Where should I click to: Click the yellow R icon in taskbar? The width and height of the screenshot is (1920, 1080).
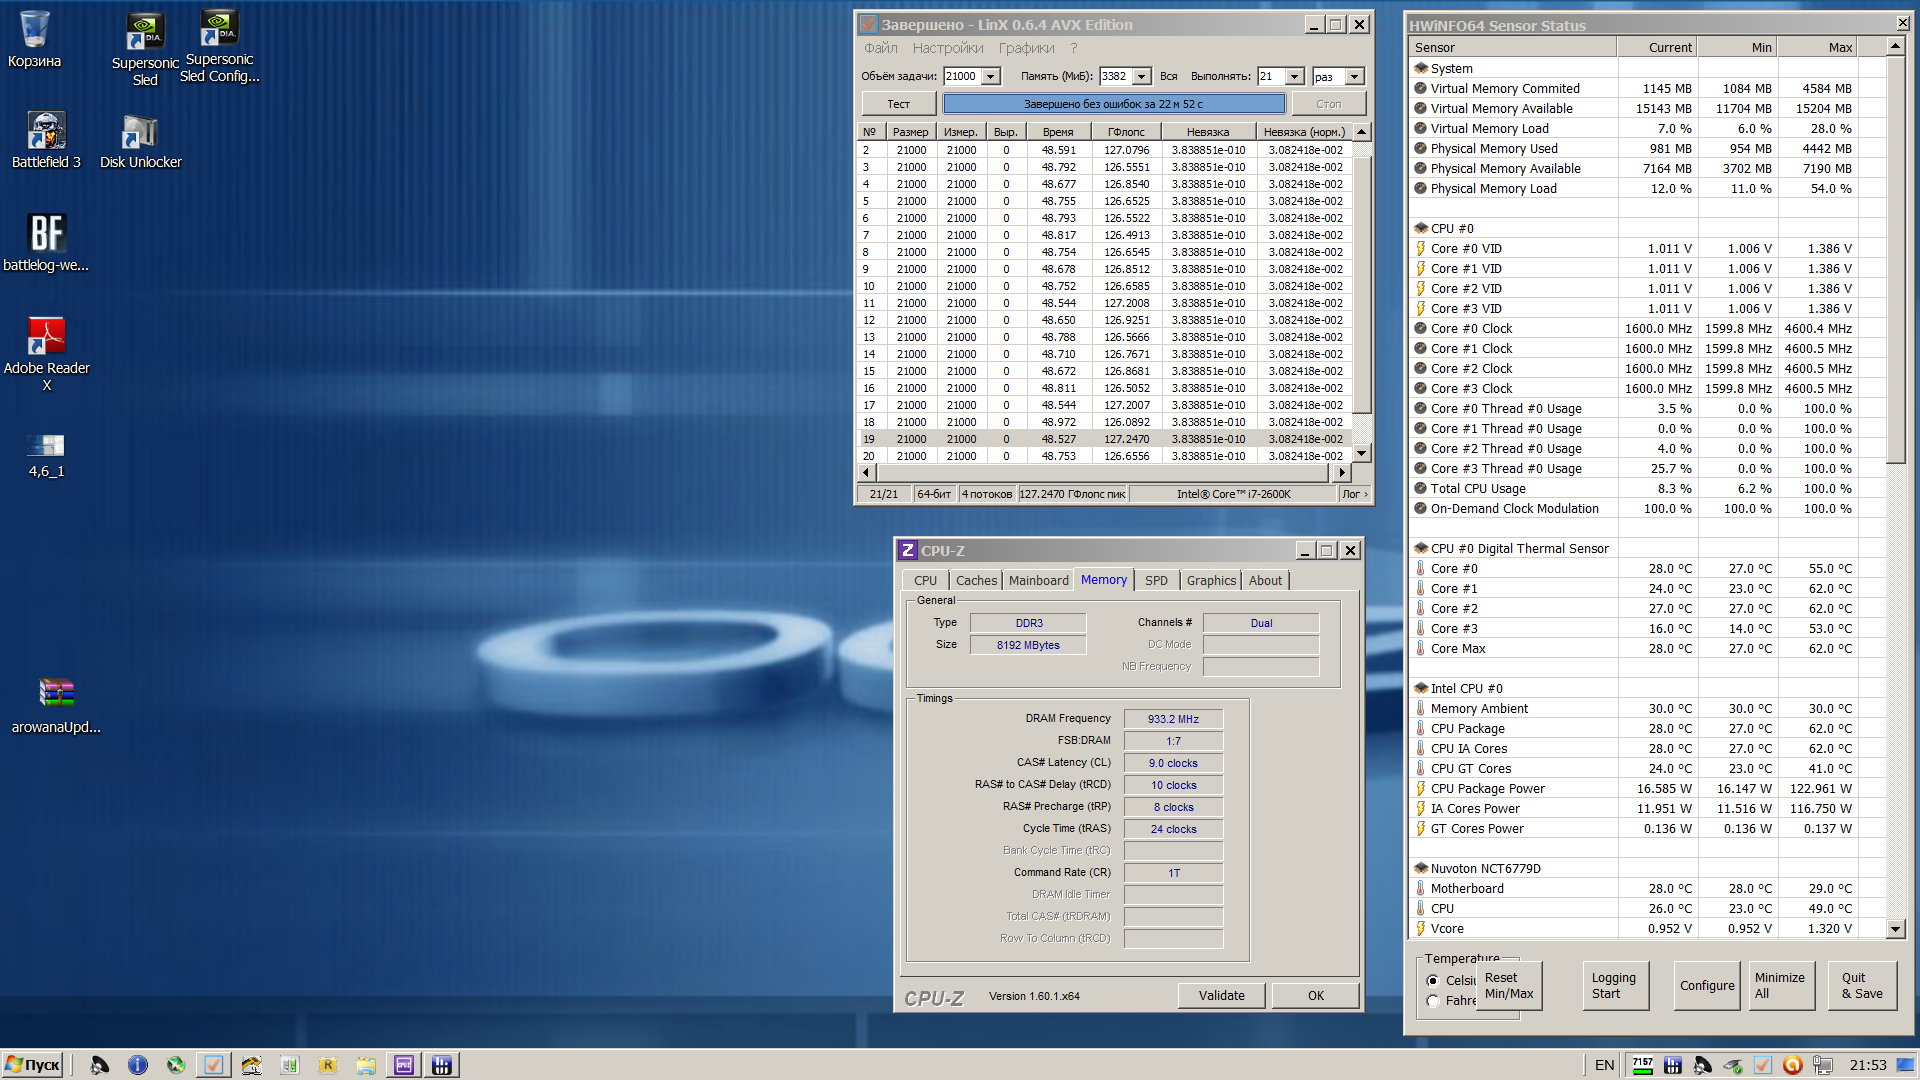[327, 1065]
